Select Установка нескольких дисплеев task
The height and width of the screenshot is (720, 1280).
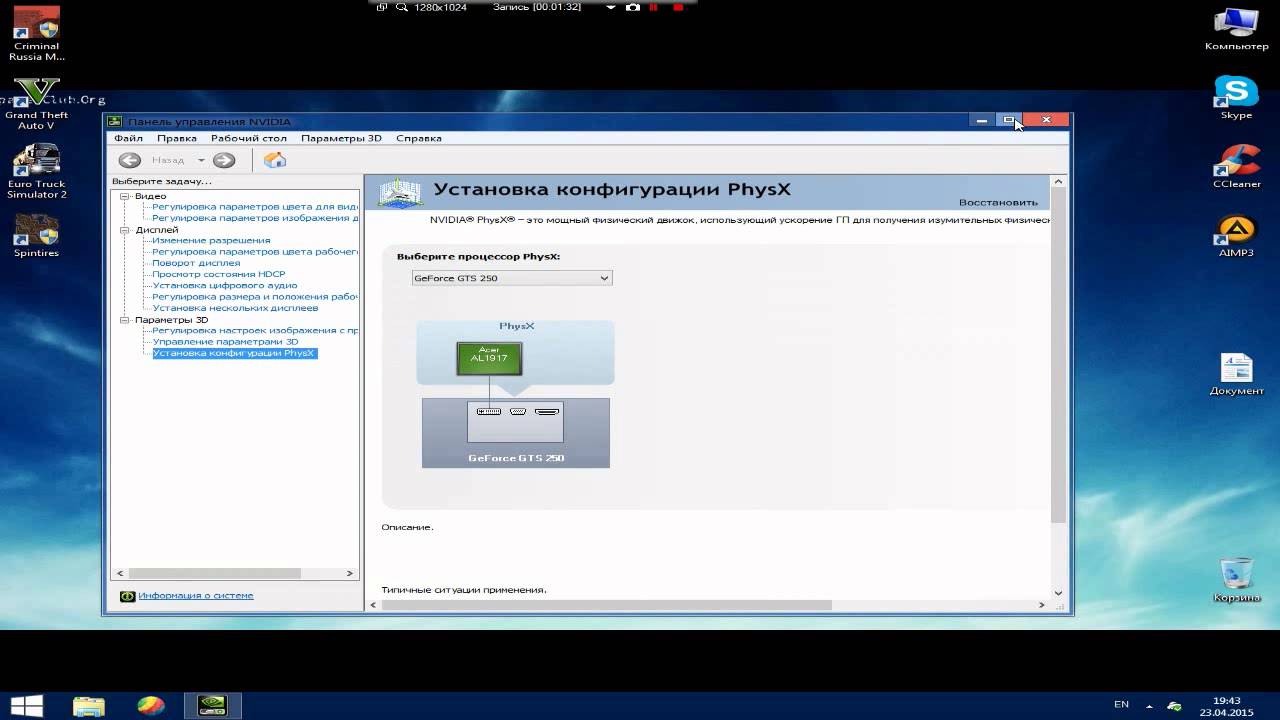click(x=235, y=308)
